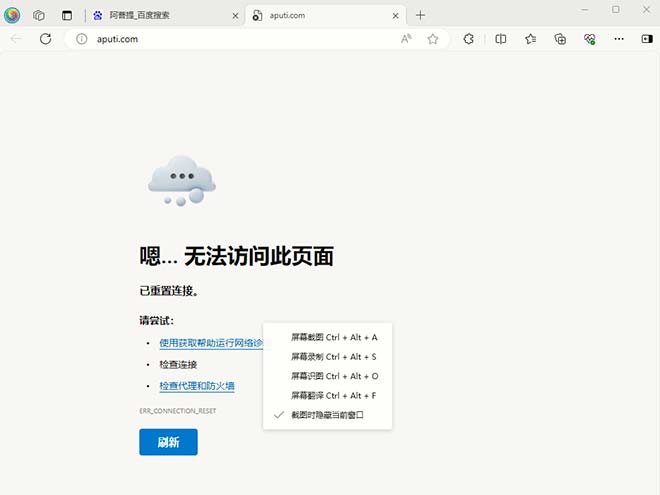The height and width of the screenshot is (495, 660).
Task: Select 屏幕截图 Ctrl+Alt+A menu item
Action: pos(334,337)
